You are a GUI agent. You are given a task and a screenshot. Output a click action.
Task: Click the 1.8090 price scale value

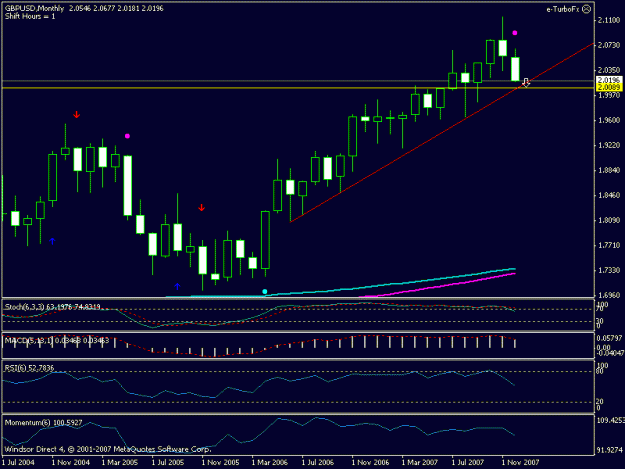pyautogui.click(x=609, y=220)
